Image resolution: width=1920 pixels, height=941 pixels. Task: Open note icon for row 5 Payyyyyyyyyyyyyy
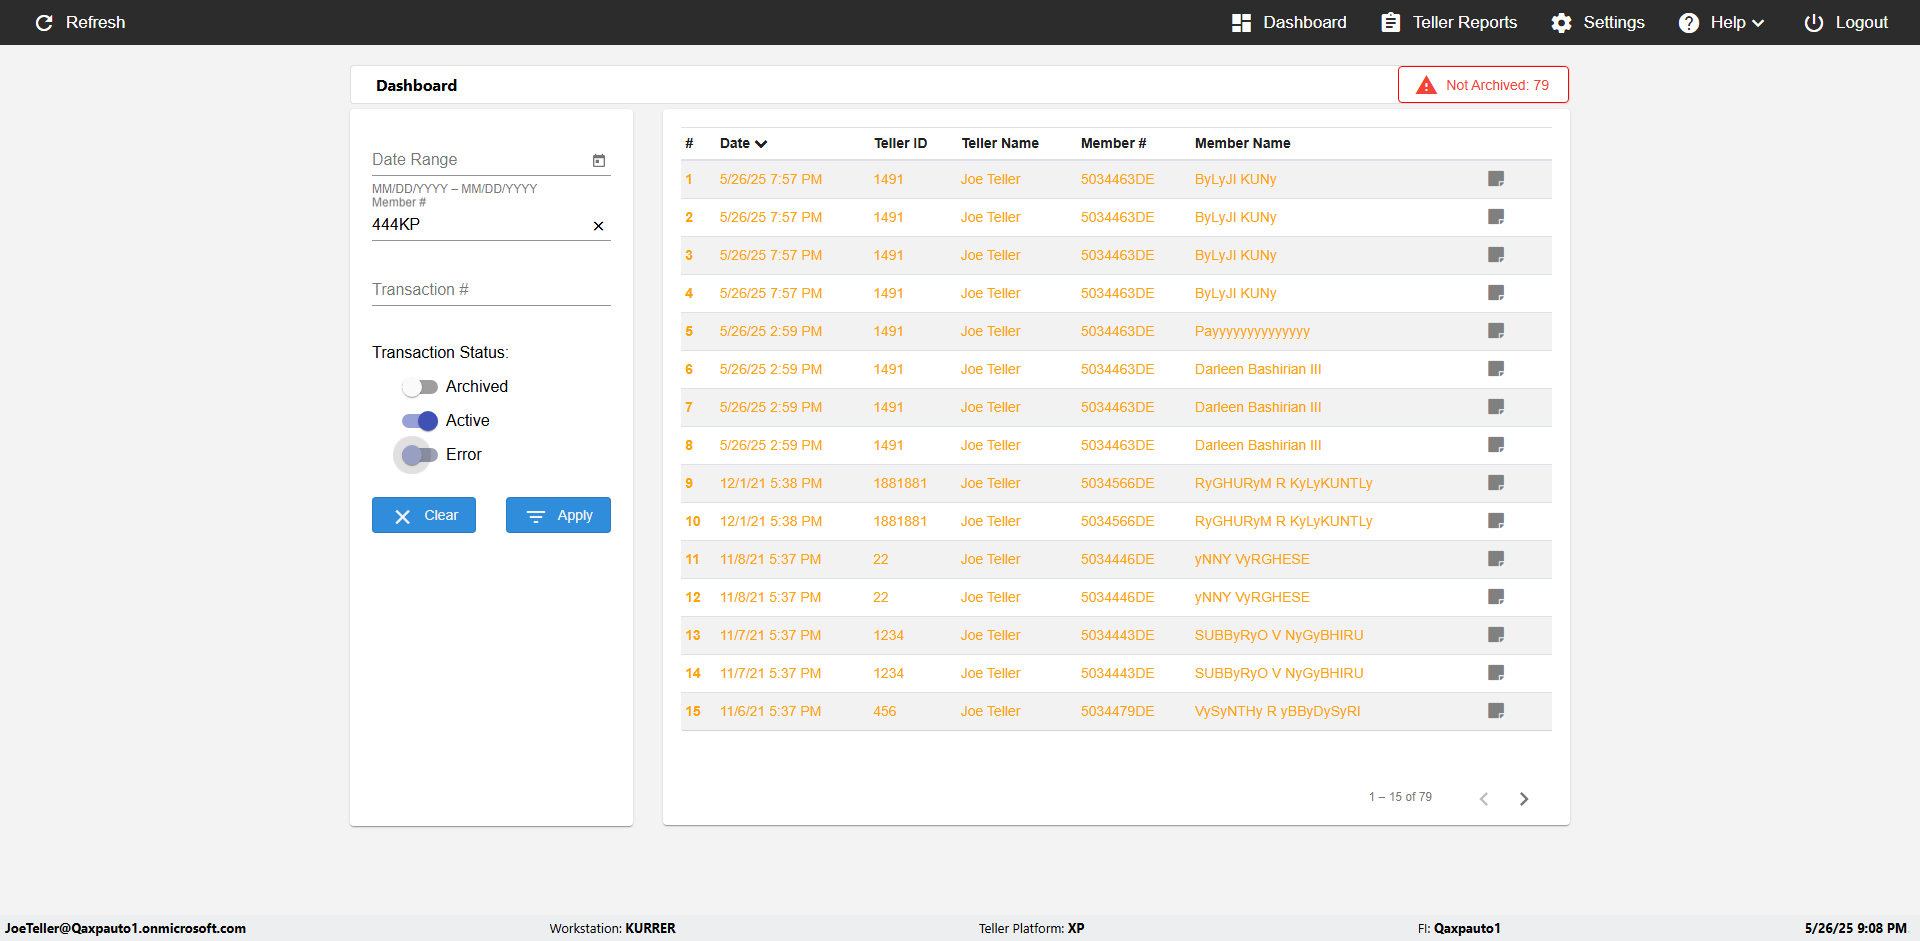[1496, 331]
